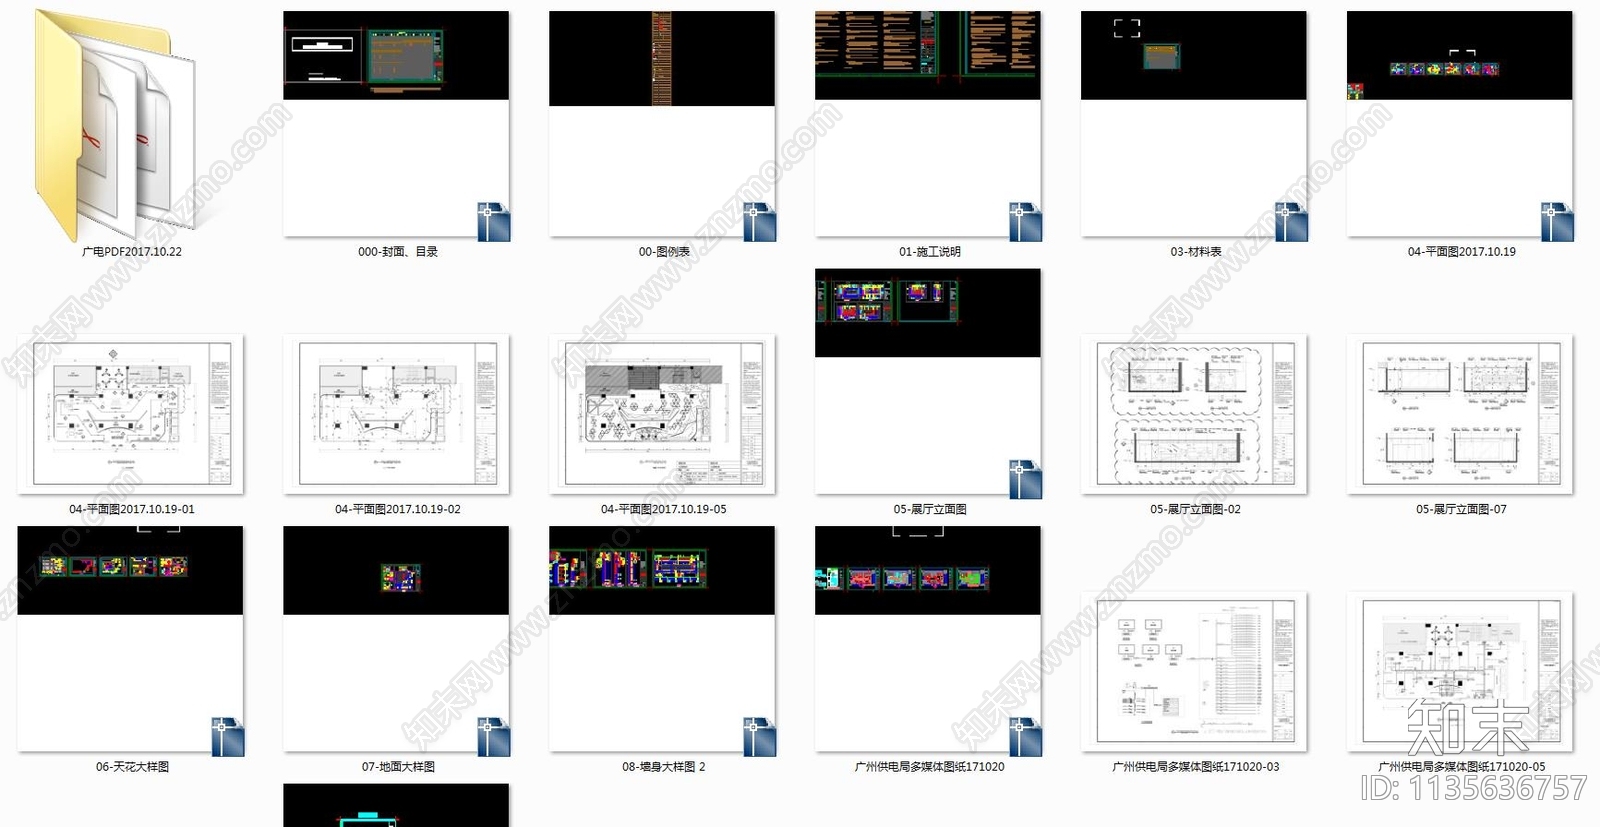Click the 05-展厅立面图-07 elevation preview
The height and width of the screenshot is (827, 1600).
[x=1460, y=414]
